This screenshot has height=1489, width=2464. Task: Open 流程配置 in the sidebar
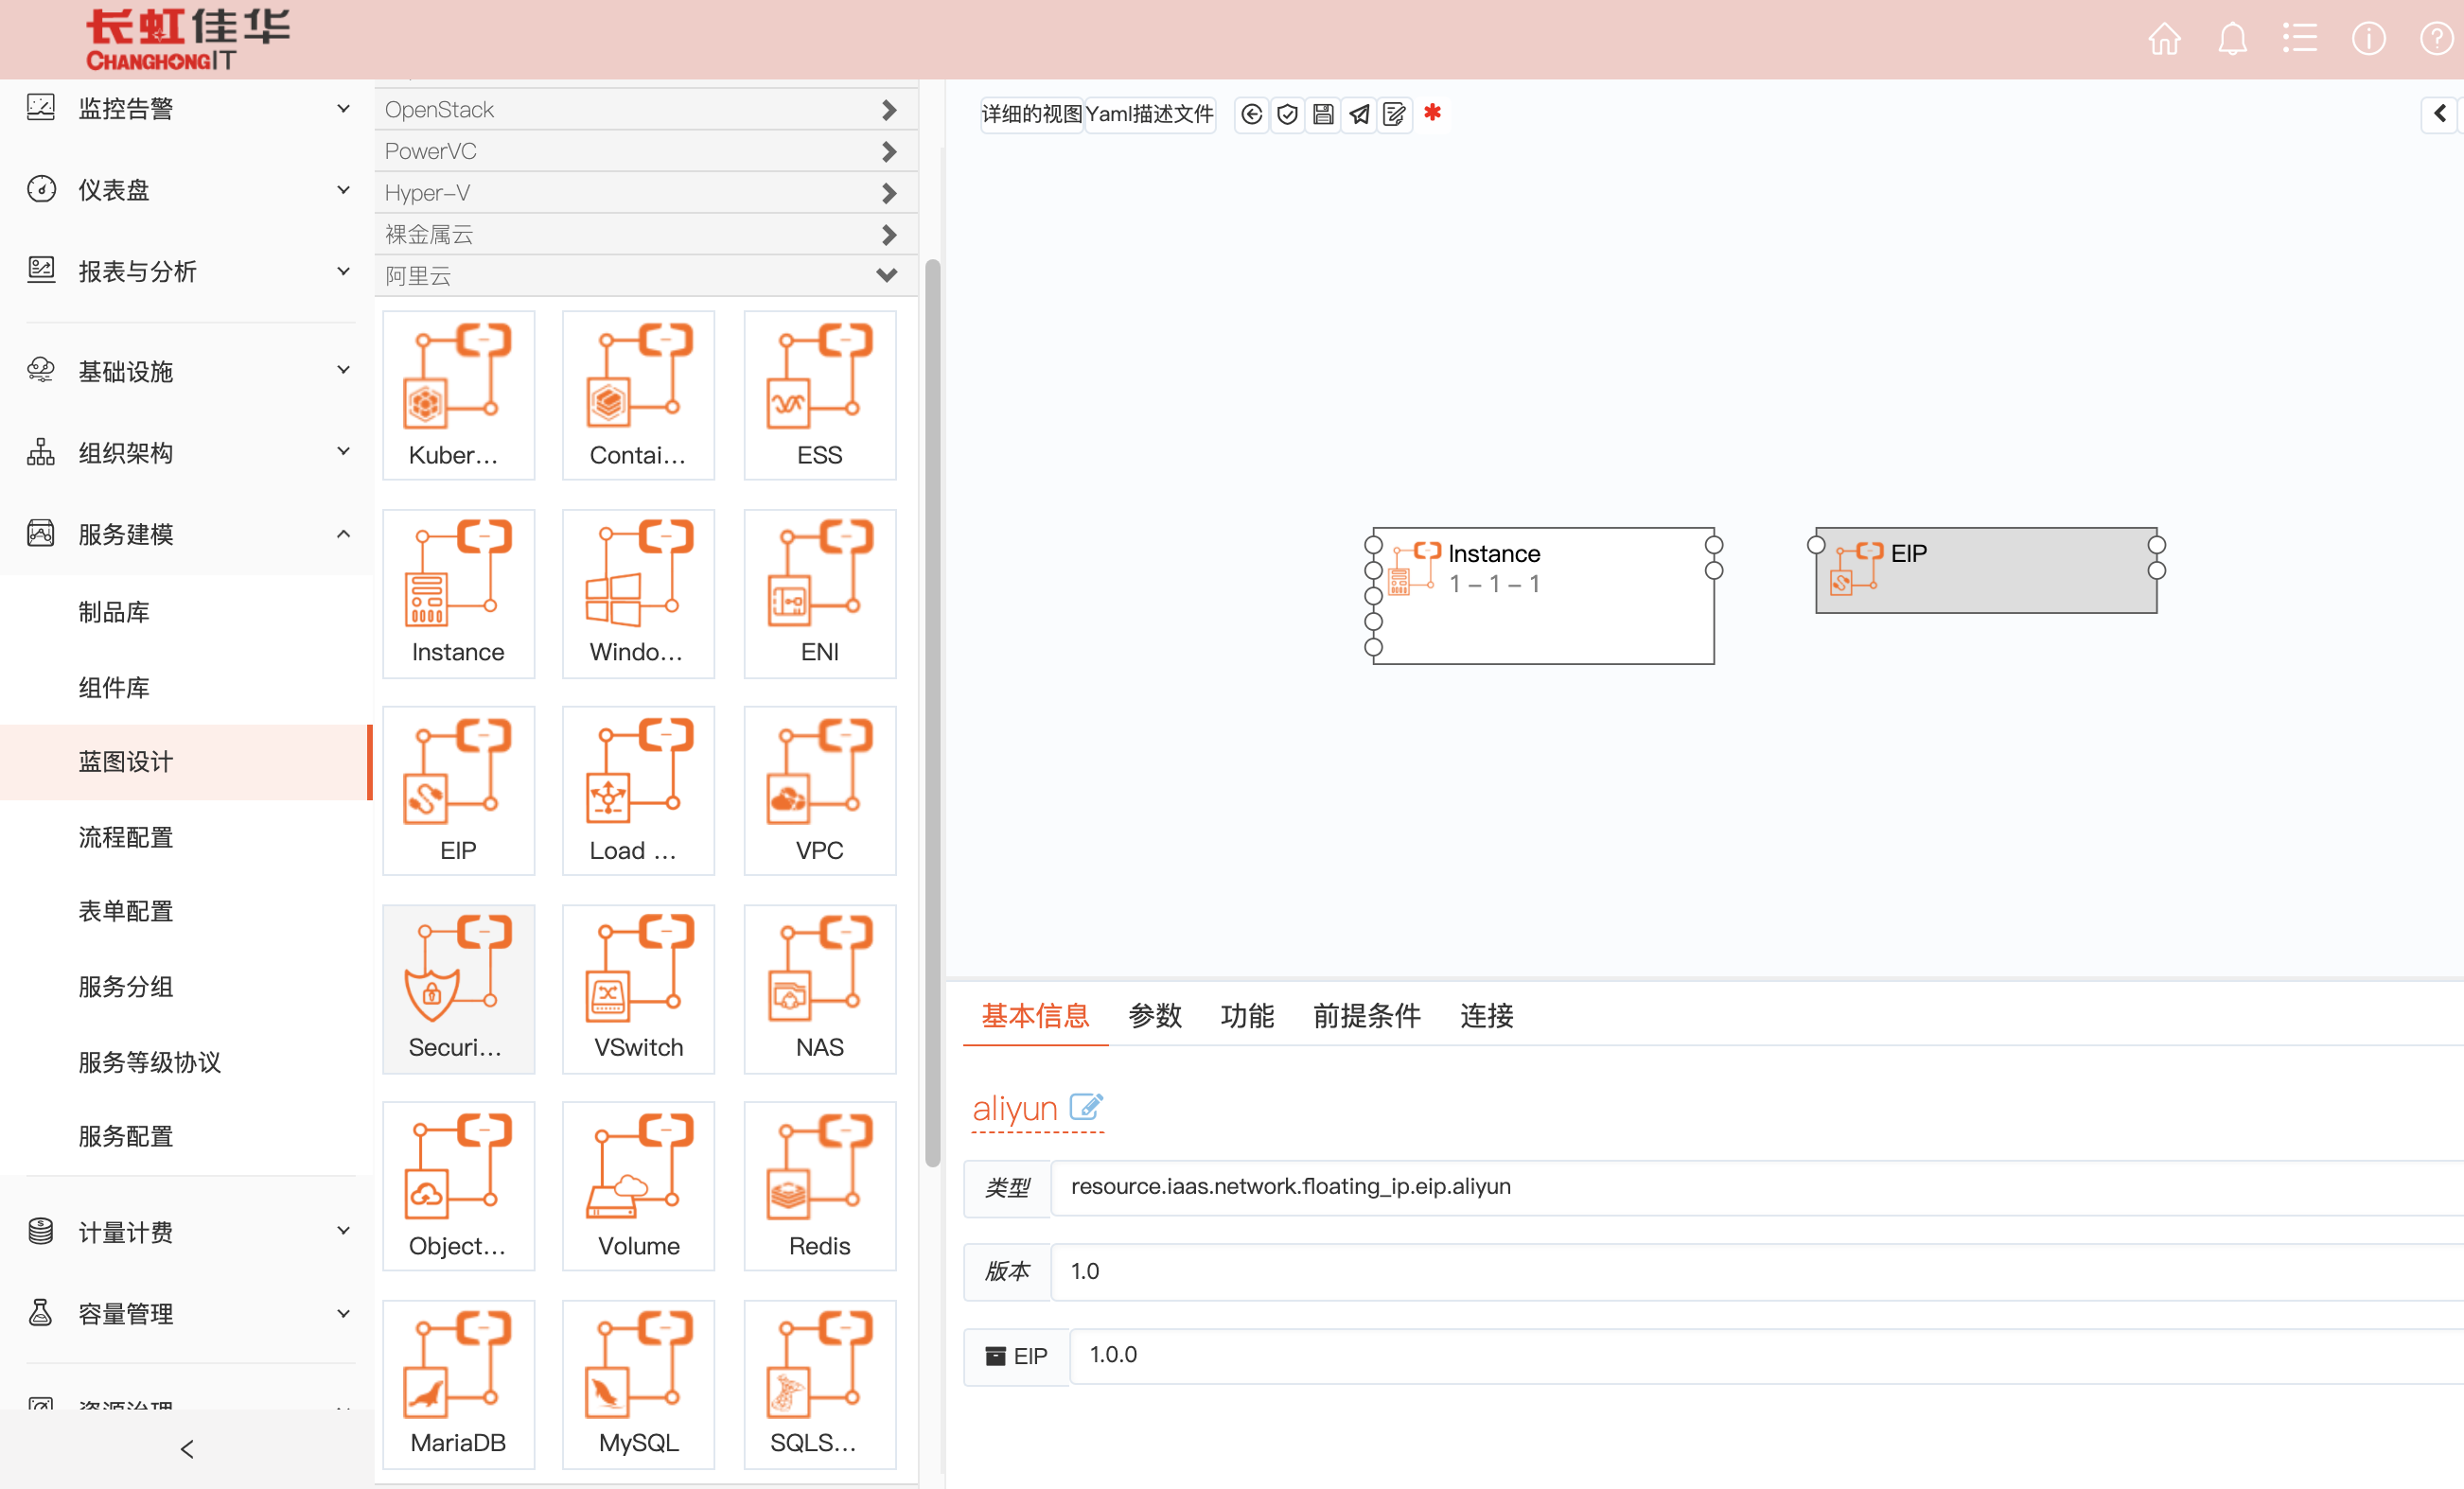126,837
